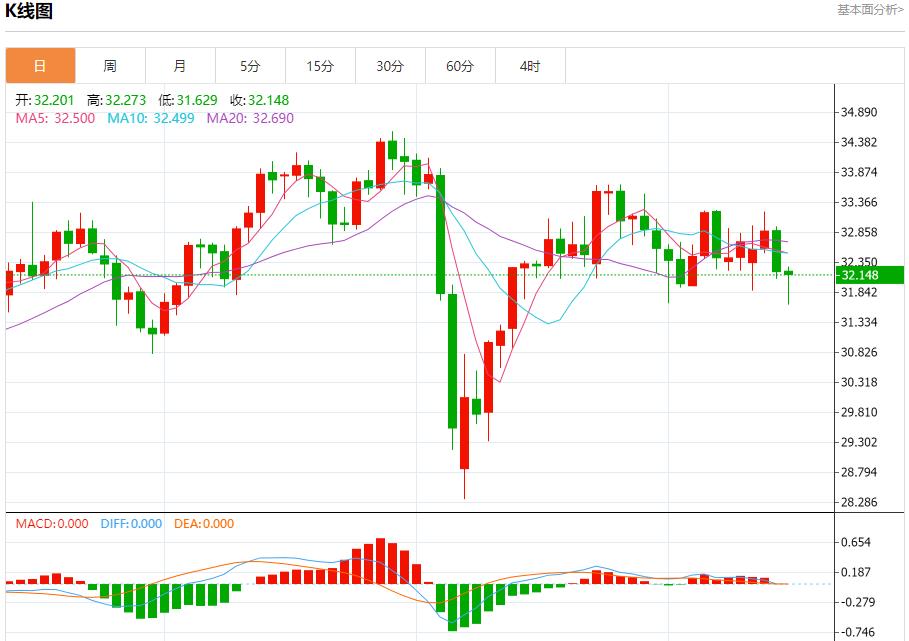Viewport: 909px width, 641px height.
Task: Click the MA5: 32.500 indicator label
Action: [55, 118]
